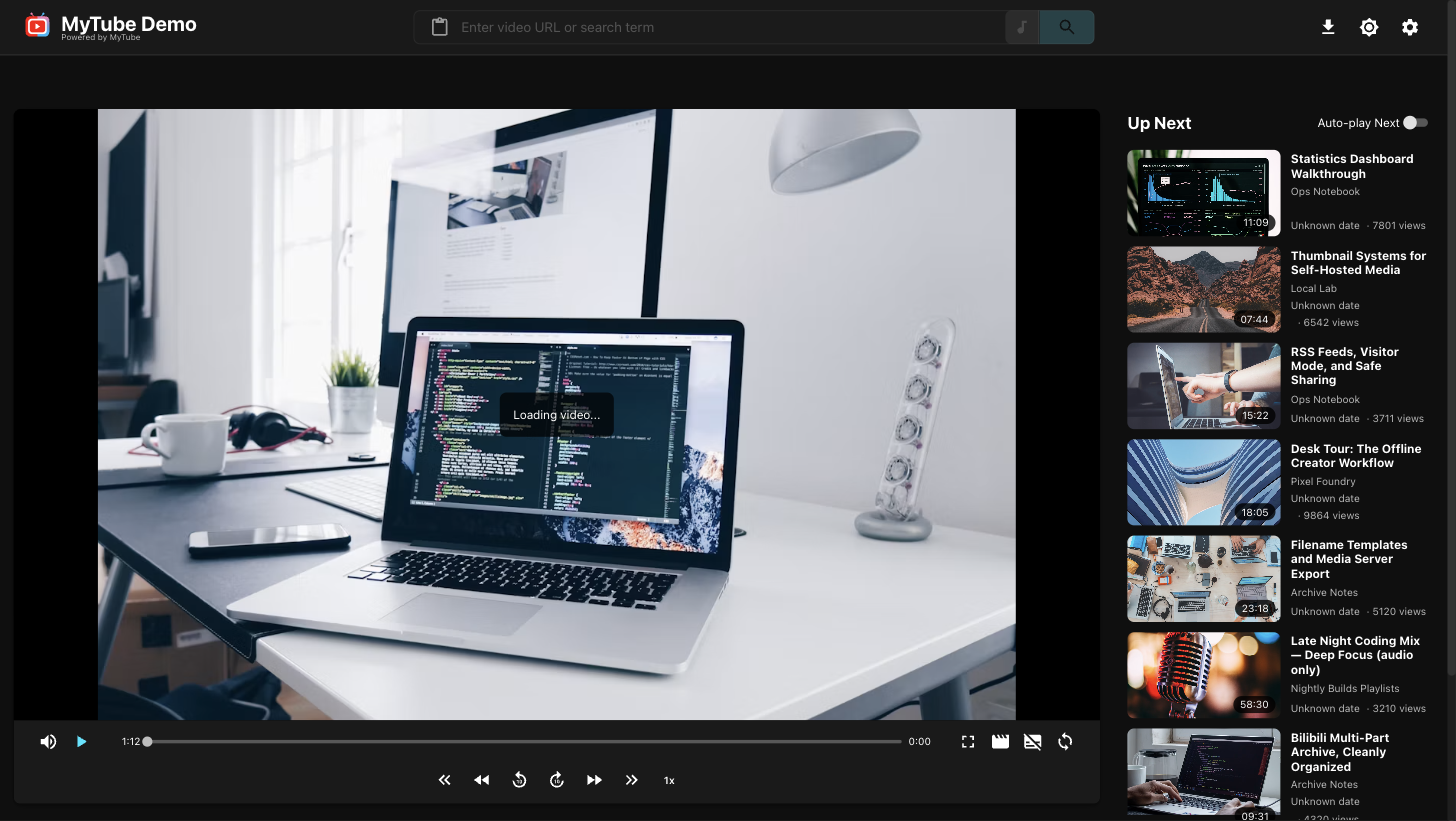
Task: Replay 10 seconds backward
Action: point(519,780)
